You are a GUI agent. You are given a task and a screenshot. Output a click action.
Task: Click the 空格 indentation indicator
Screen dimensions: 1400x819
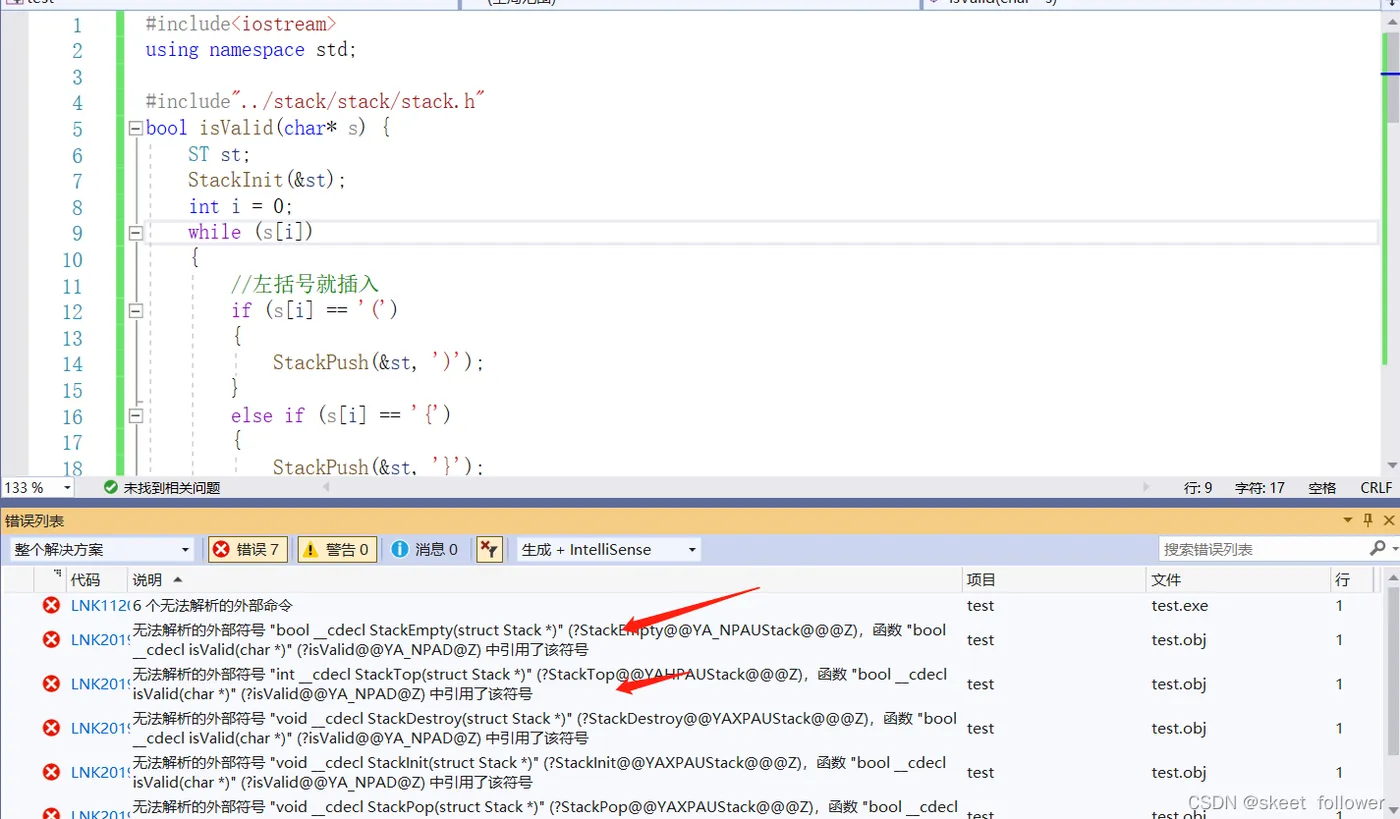pyautogui.click(x=1322, y=488)
